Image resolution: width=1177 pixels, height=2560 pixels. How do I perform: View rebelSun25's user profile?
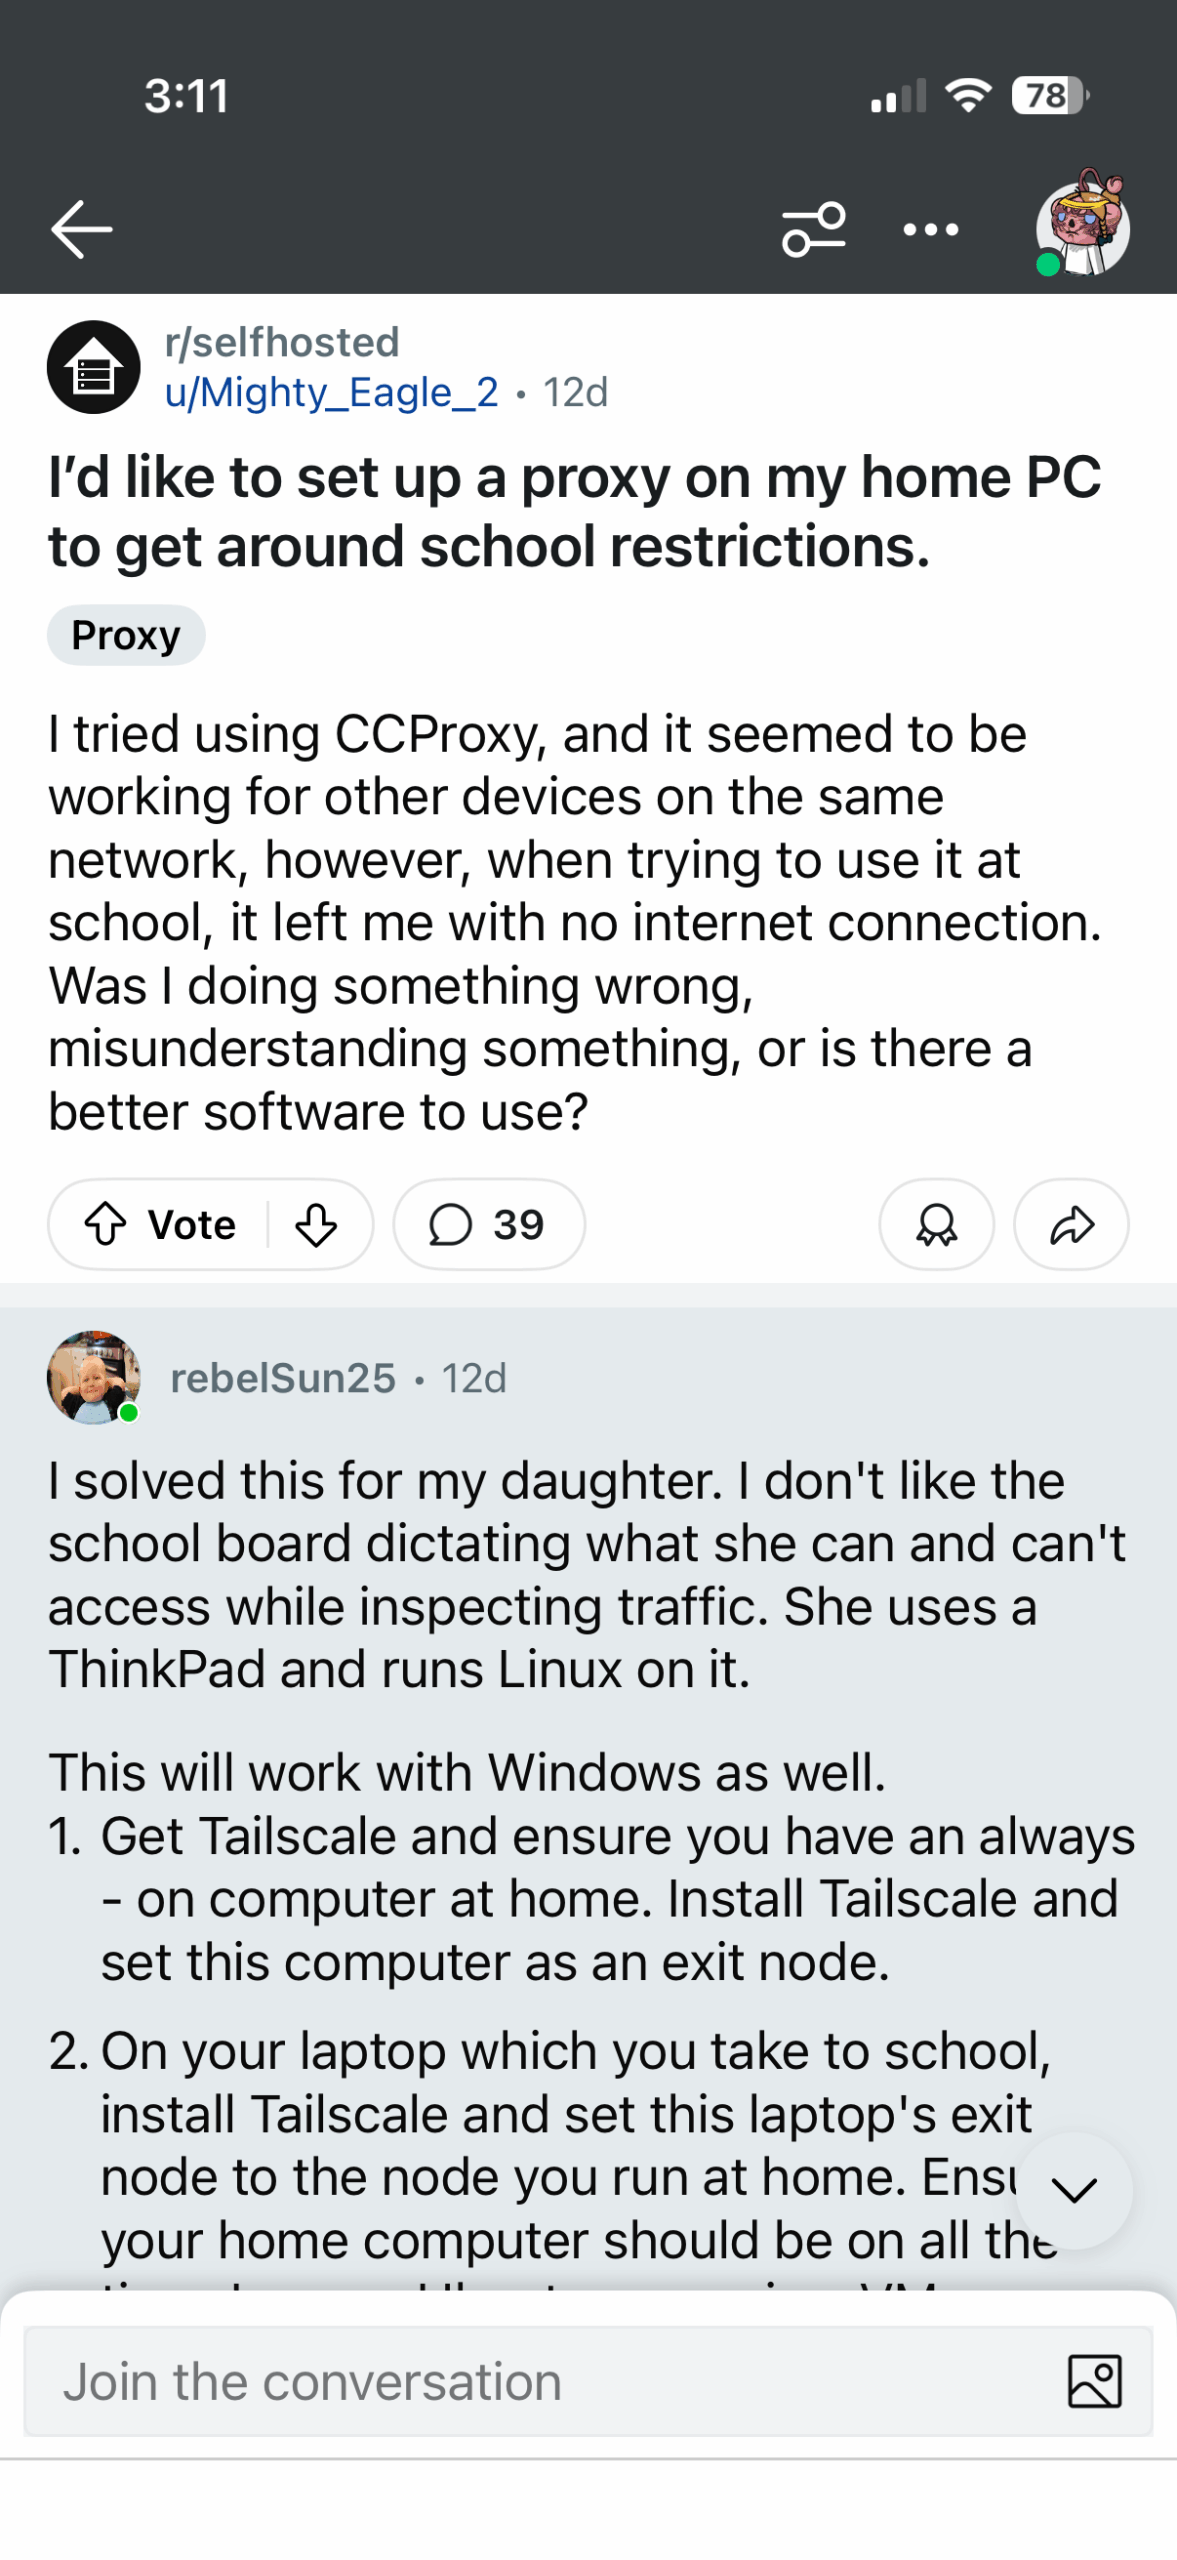pos(283,1378)
